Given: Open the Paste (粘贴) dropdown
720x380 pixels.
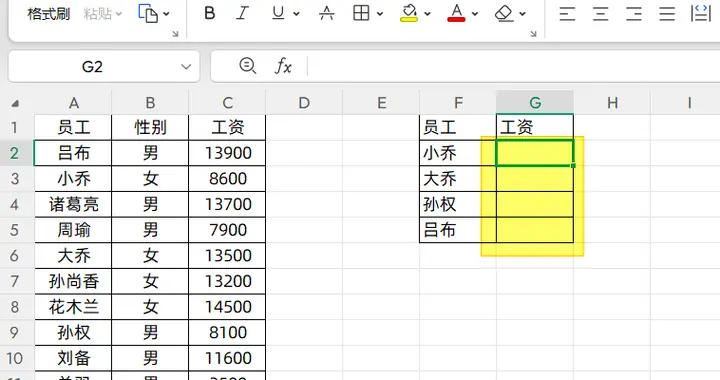Looking at the screenshot, I should click(x=103, y=14).
